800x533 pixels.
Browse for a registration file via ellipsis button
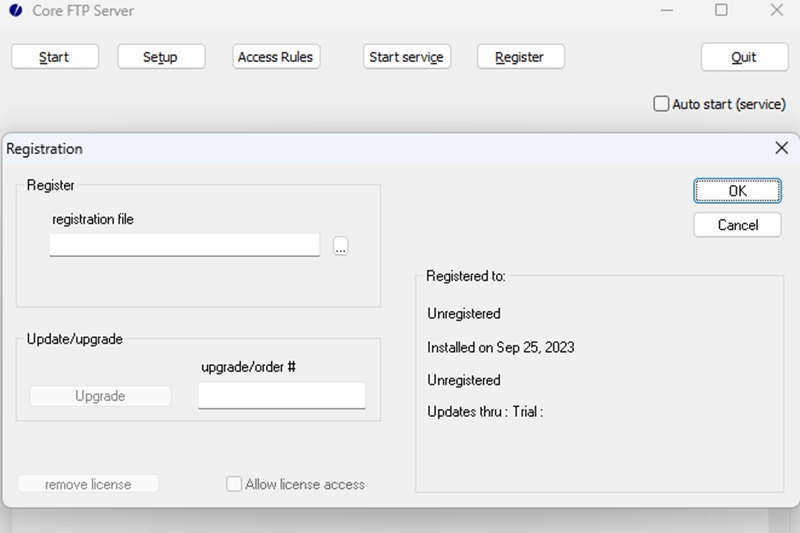click(340, 246)
